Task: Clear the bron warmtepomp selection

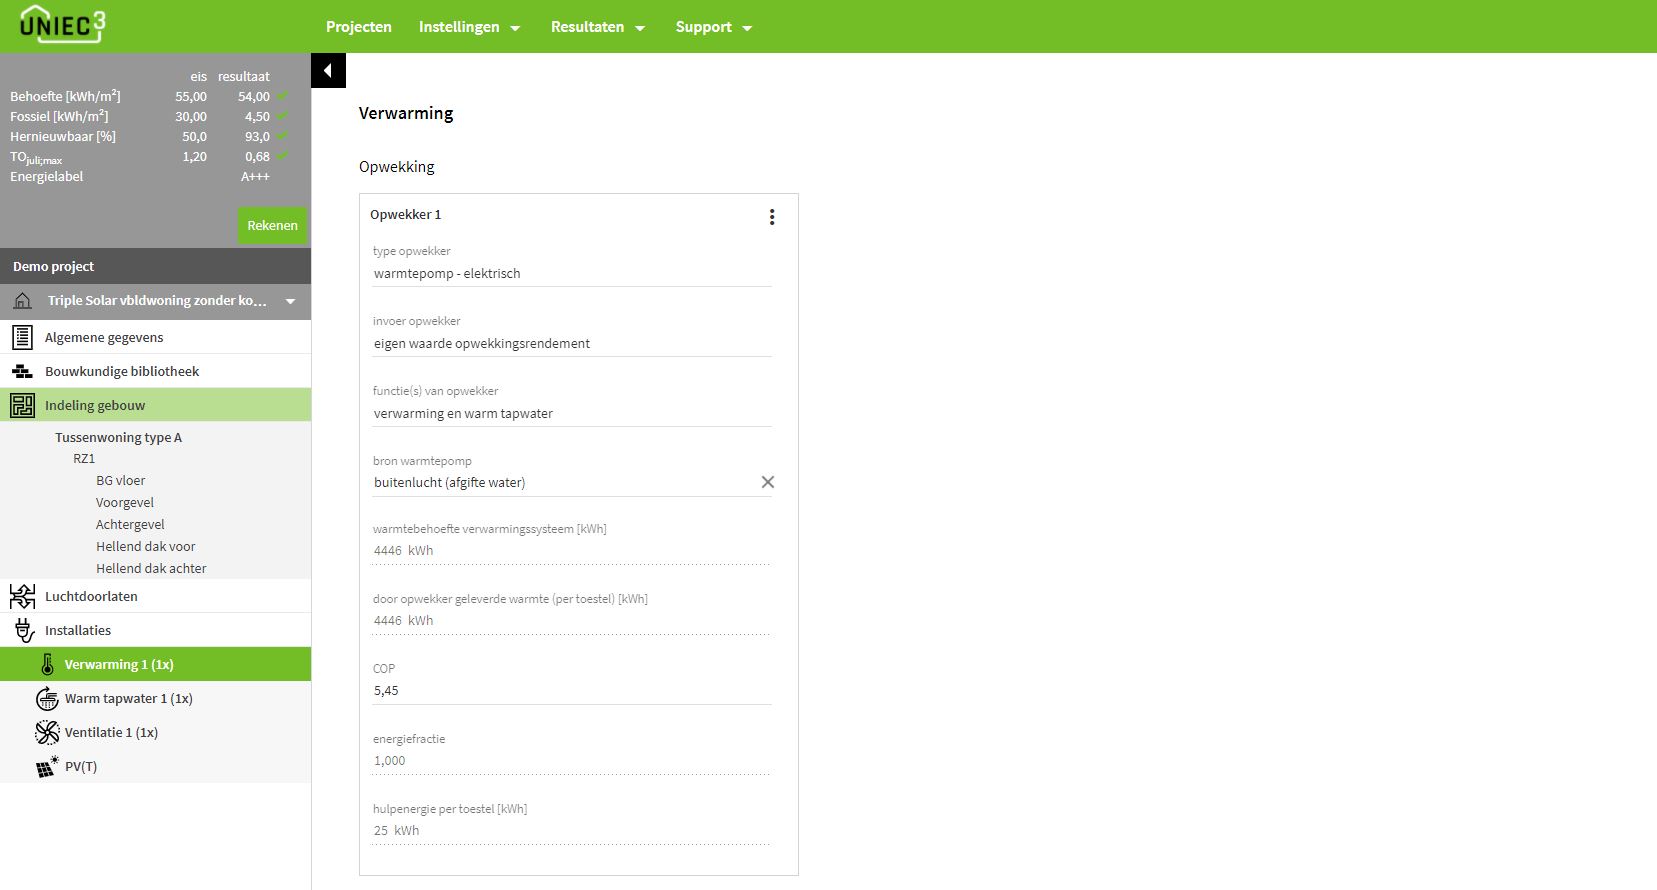Action: click(x=767, y=482)
